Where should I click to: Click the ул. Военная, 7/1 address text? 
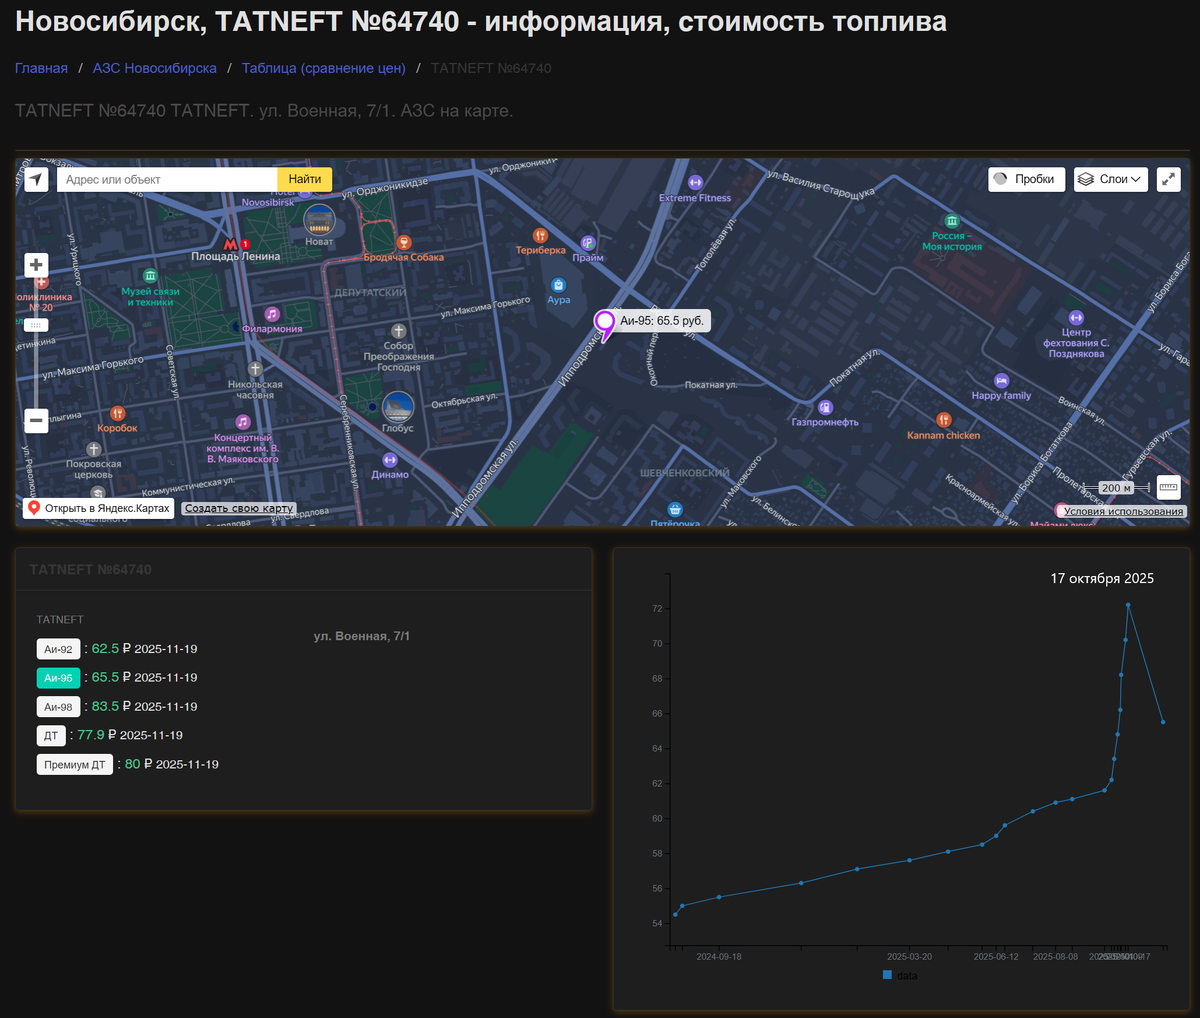tap(362, 636)
